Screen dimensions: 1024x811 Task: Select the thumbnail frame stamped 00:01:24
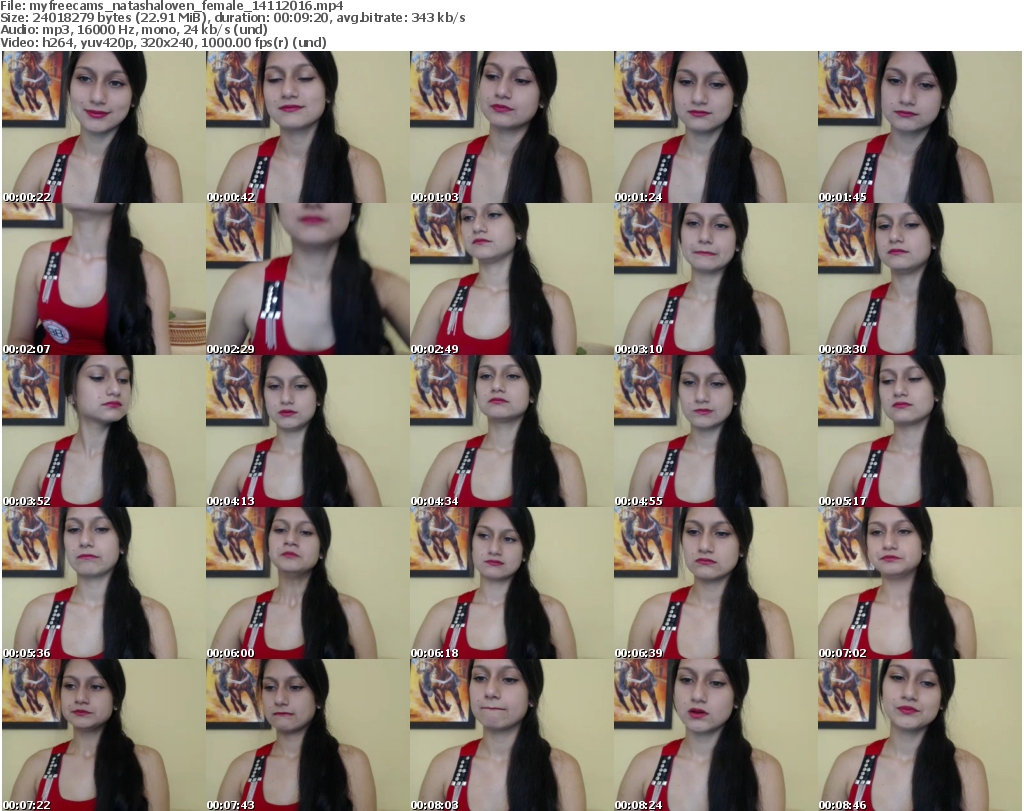715,127
